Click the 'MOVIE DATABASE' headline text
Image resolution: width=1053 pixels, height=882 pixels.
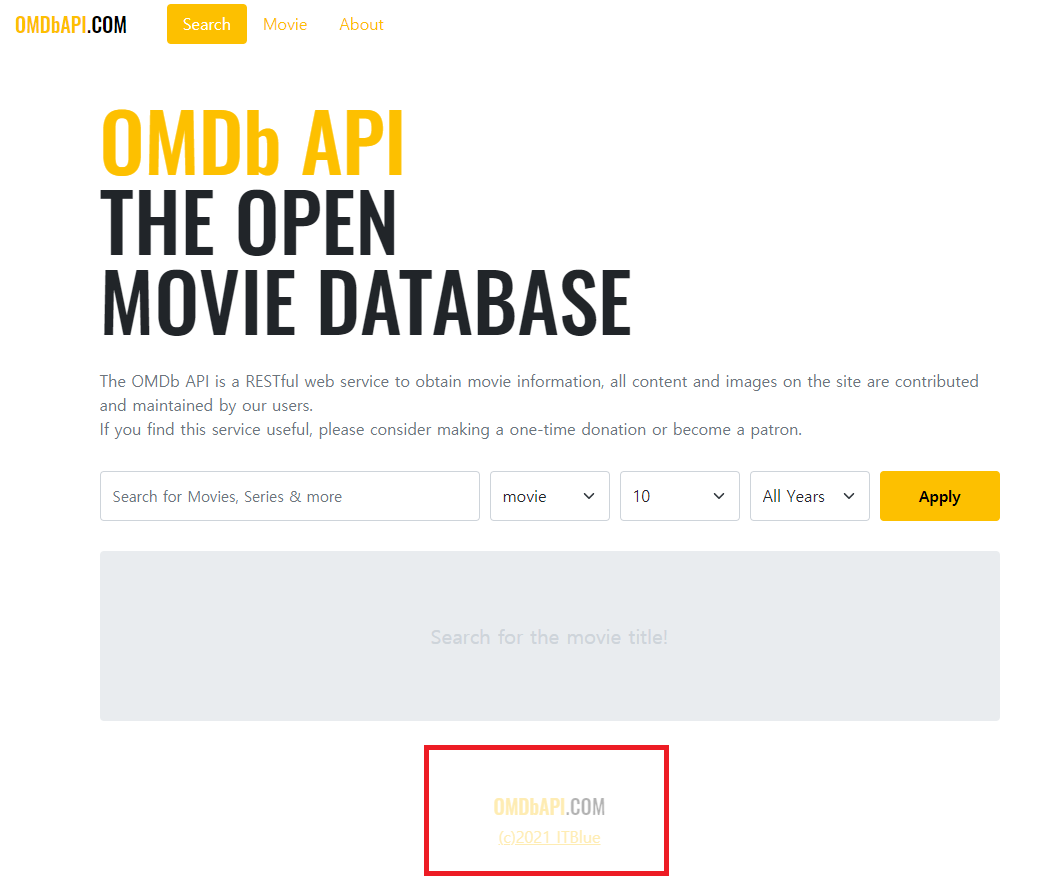(x=366, y=302)
